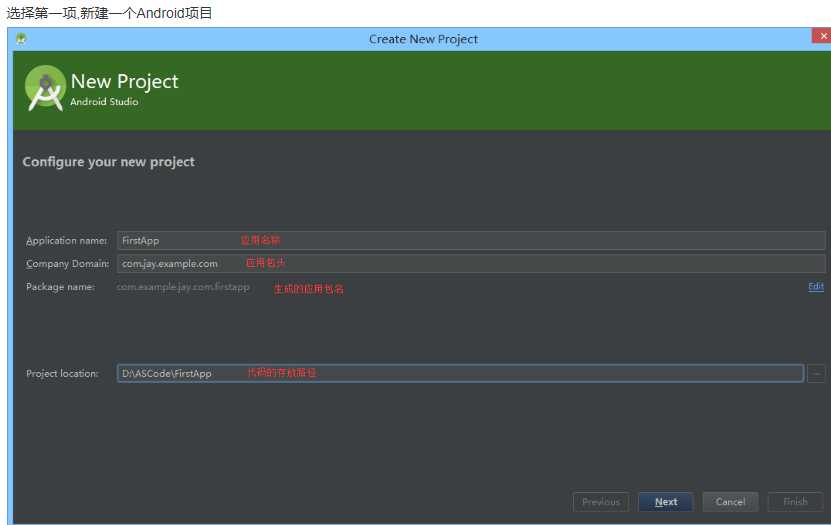
Task: Click the 'Project location:' label
Action: click(62, 373)
